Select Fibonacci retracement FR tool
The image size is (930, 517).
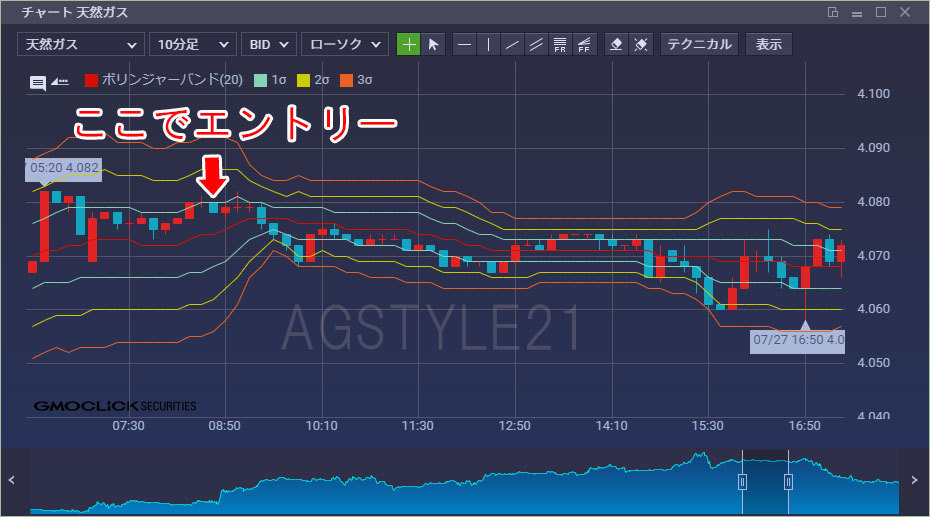click(x=561, y=45)
